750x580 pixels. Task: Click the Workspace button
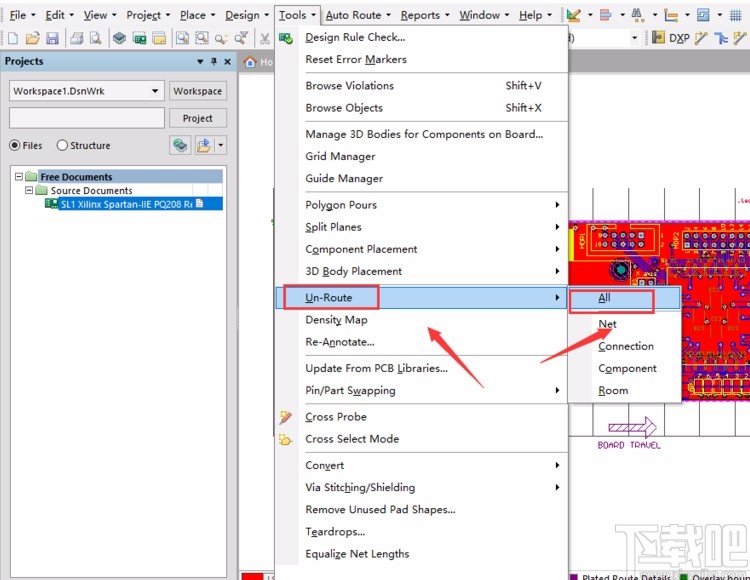click(198, 91)
